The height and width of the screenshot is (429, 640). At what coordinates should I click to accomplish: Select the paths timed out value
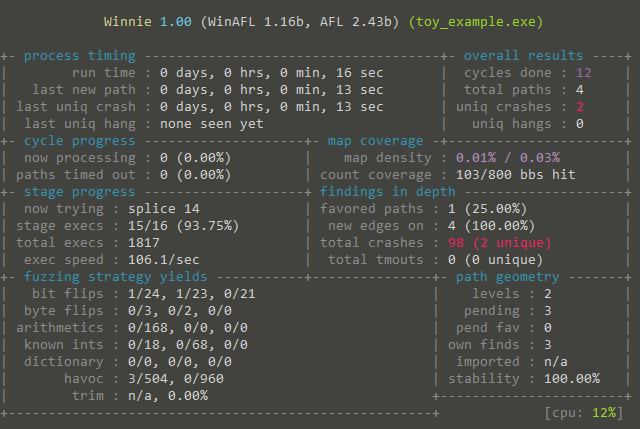click(196, 175)
